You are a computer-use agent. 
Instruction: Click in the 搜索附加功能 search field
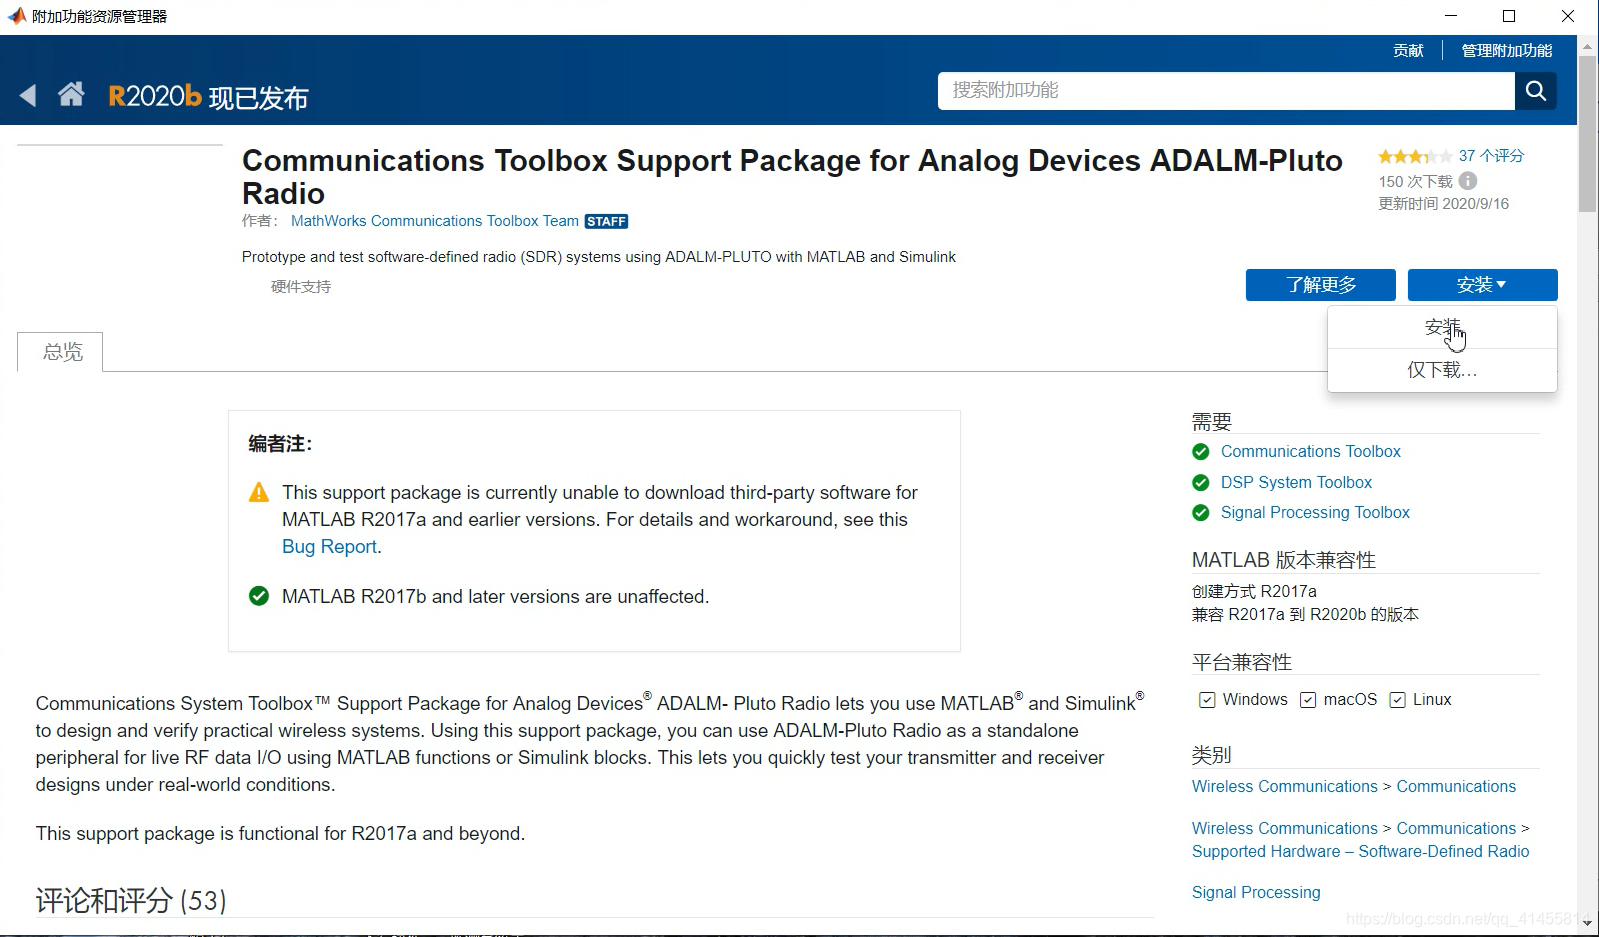click(x=1226, y=91)
